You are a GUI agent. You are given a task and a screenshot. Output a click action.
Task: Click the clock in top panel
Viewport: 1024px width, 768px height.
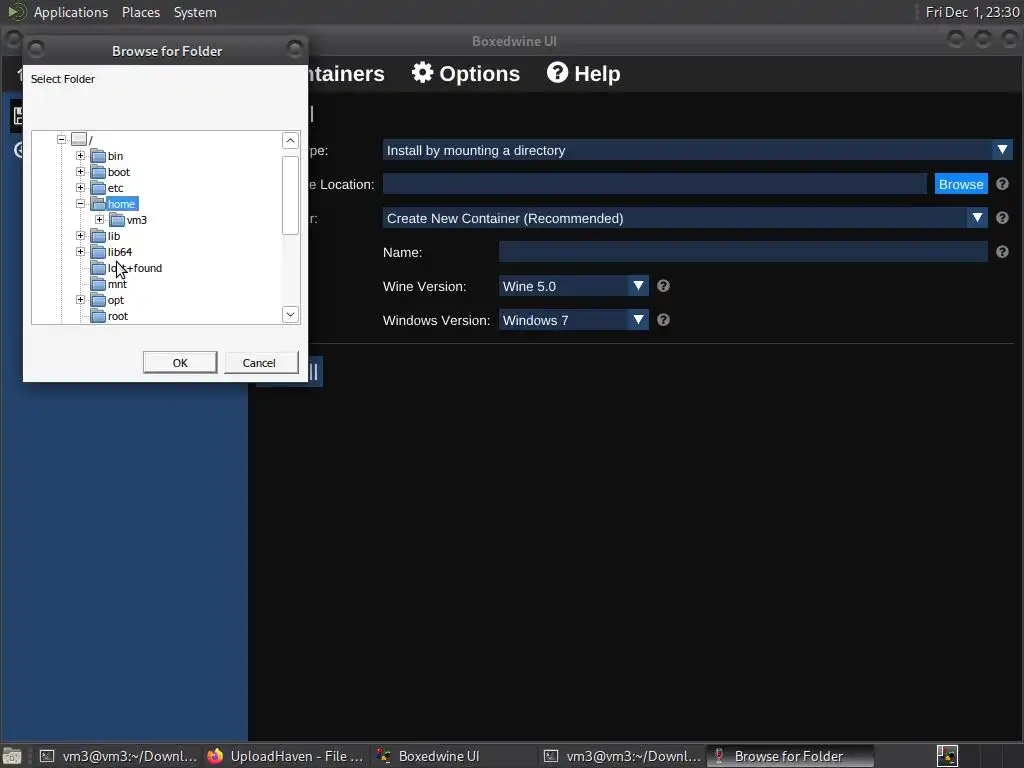(x=972, y=12)
